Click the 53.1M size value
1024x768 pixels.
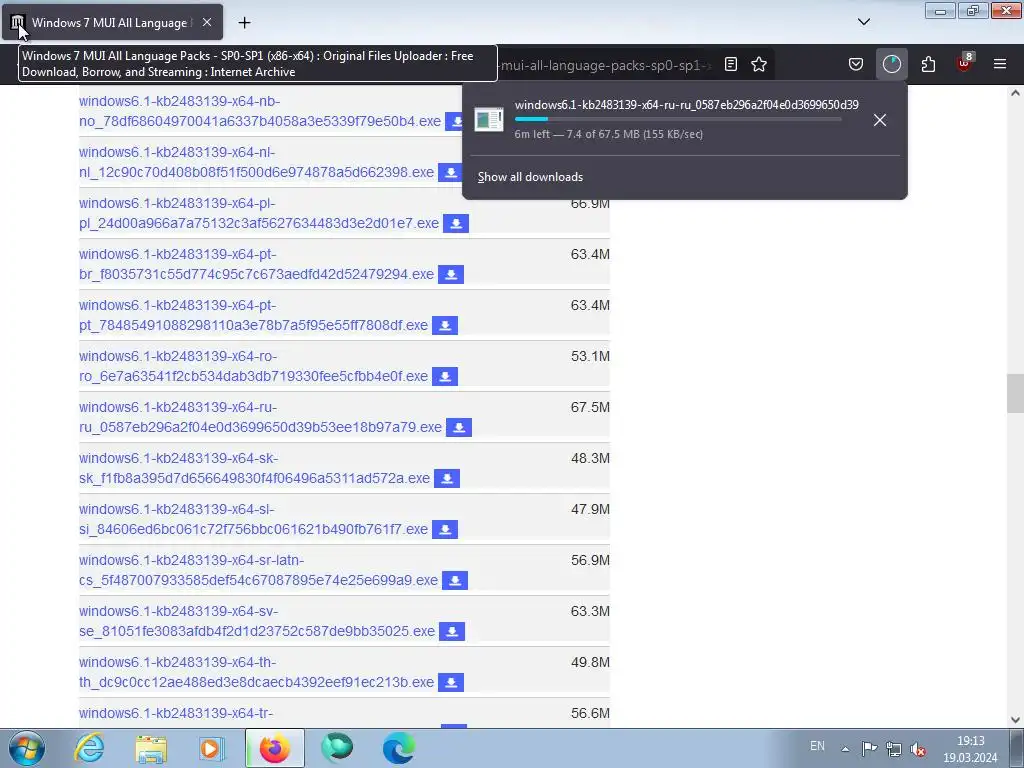[590, 357]
